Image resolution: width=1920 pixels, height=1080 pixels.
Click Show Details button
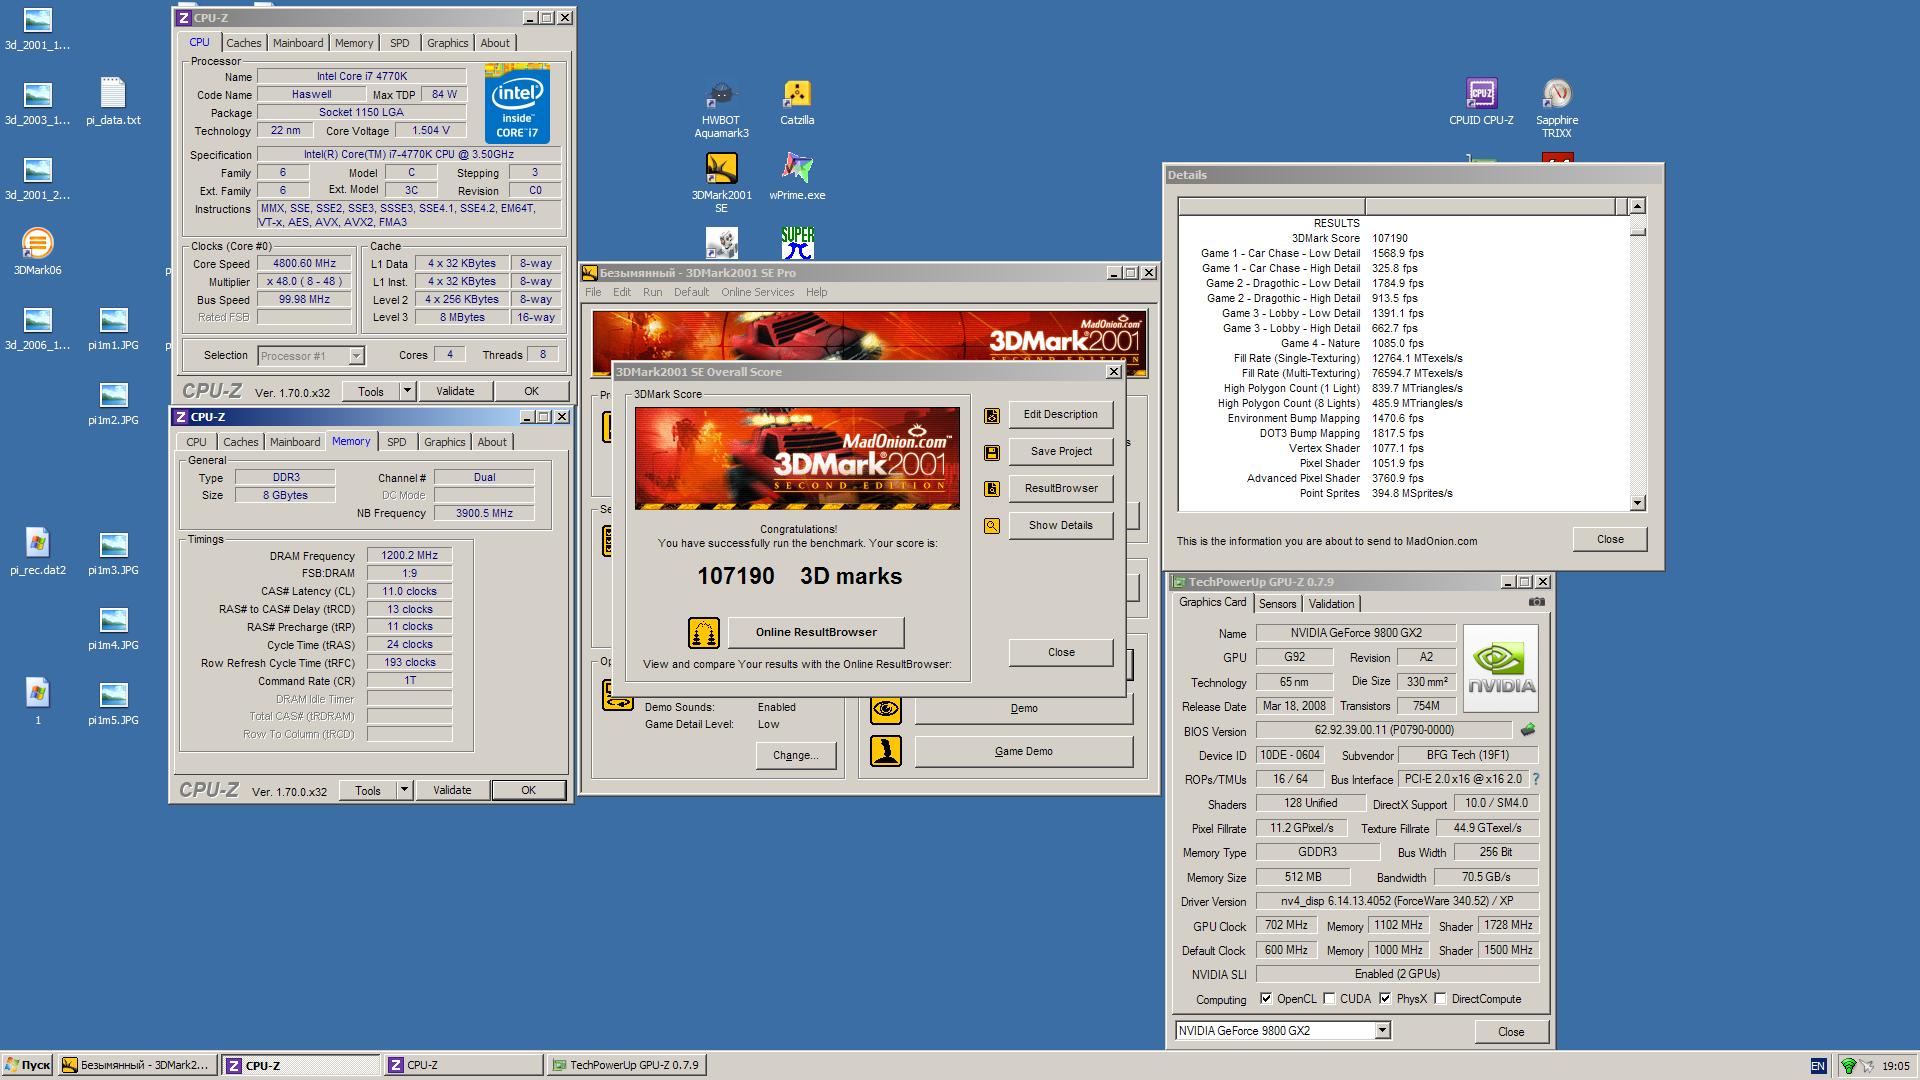pyautogui.click(x=1061, y=526)
